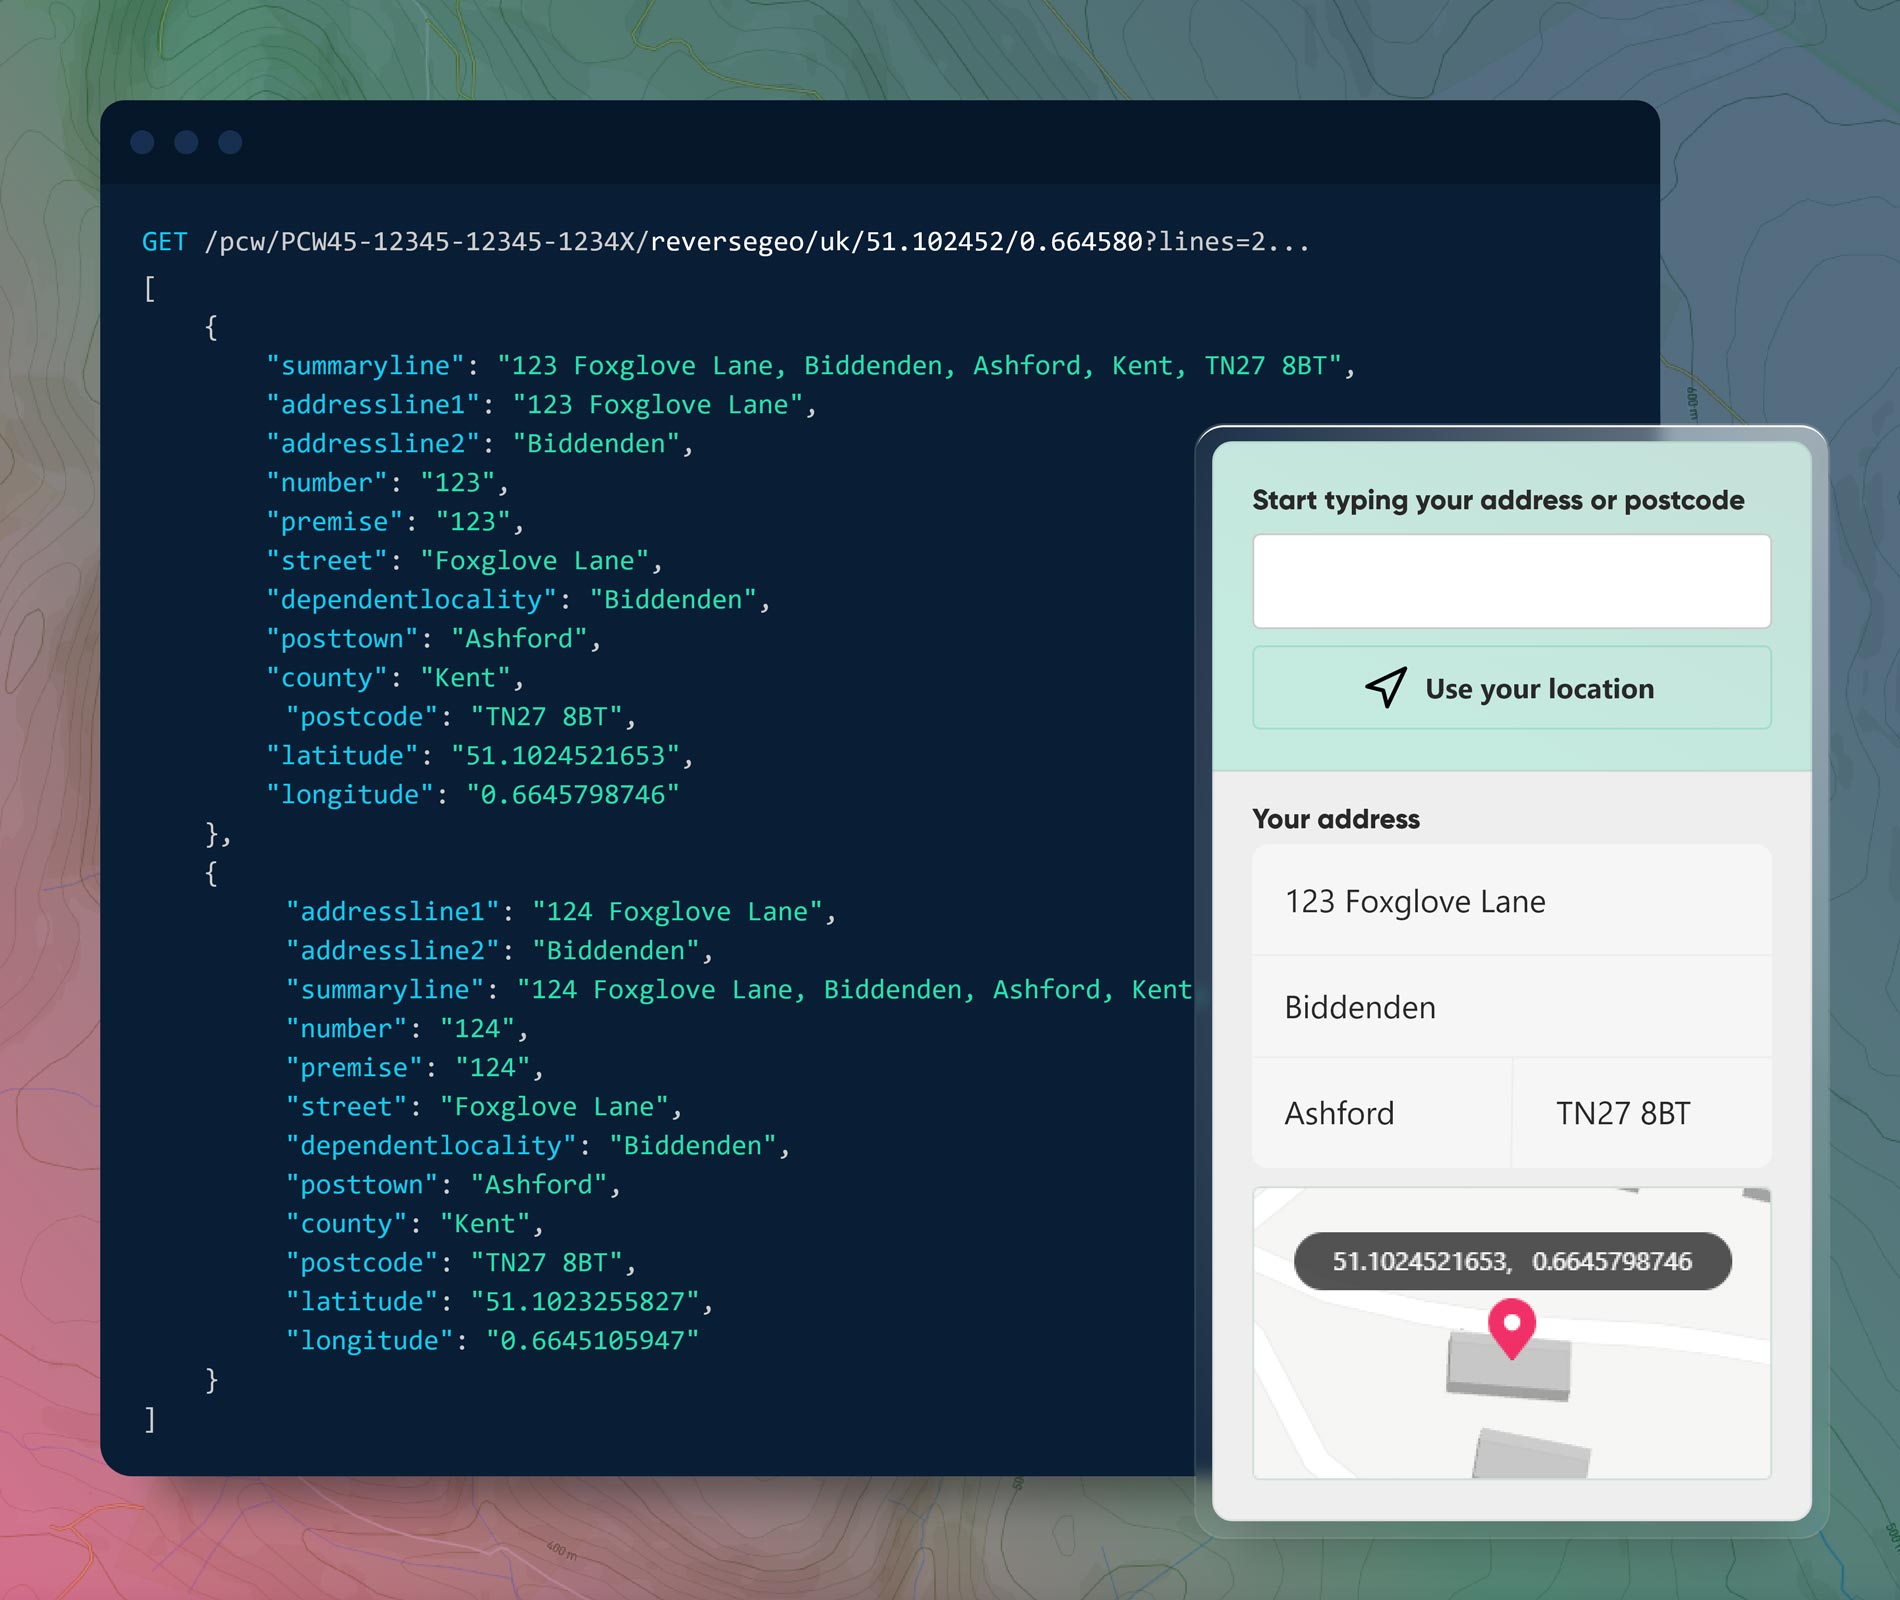
Task: Click the grey building under the map pin
Action: pyautogui.click(x=1508, y=1365)
